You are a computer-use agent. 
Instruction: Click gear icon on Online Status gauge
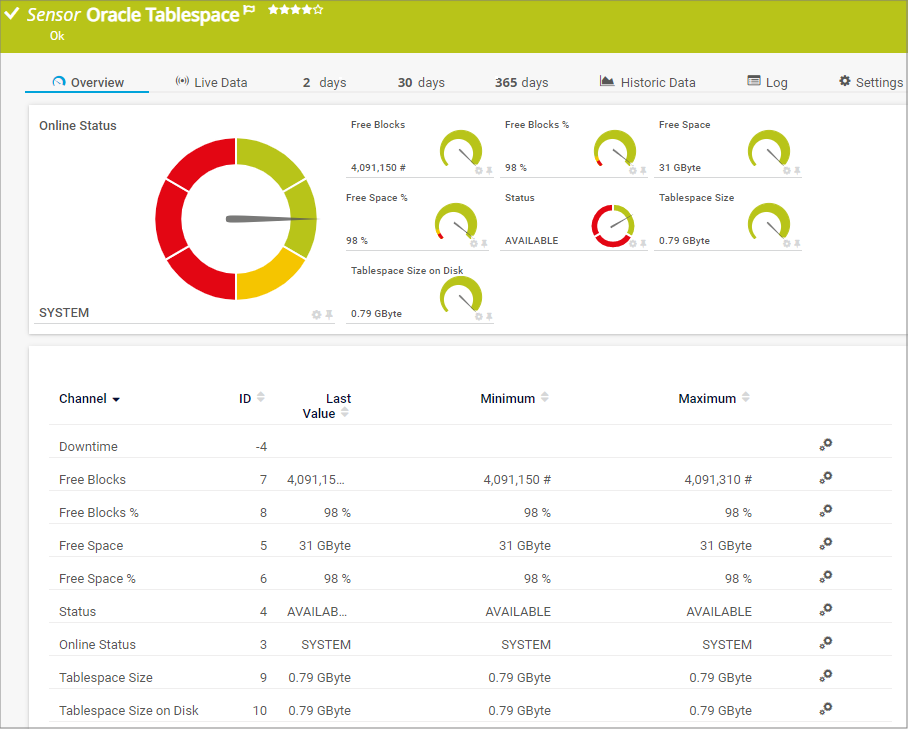(316, 315)
